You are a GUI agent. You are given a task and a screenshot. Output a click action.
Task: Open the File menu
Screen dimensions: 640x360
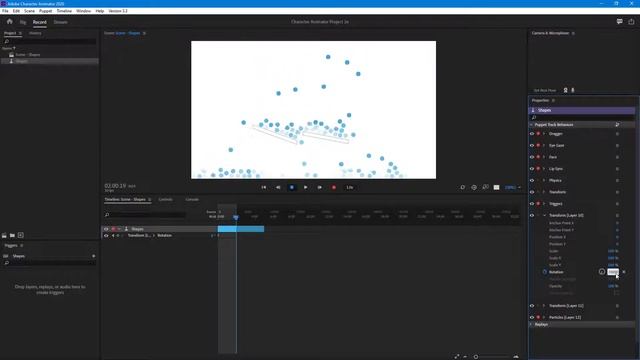[x=5, y=11]
